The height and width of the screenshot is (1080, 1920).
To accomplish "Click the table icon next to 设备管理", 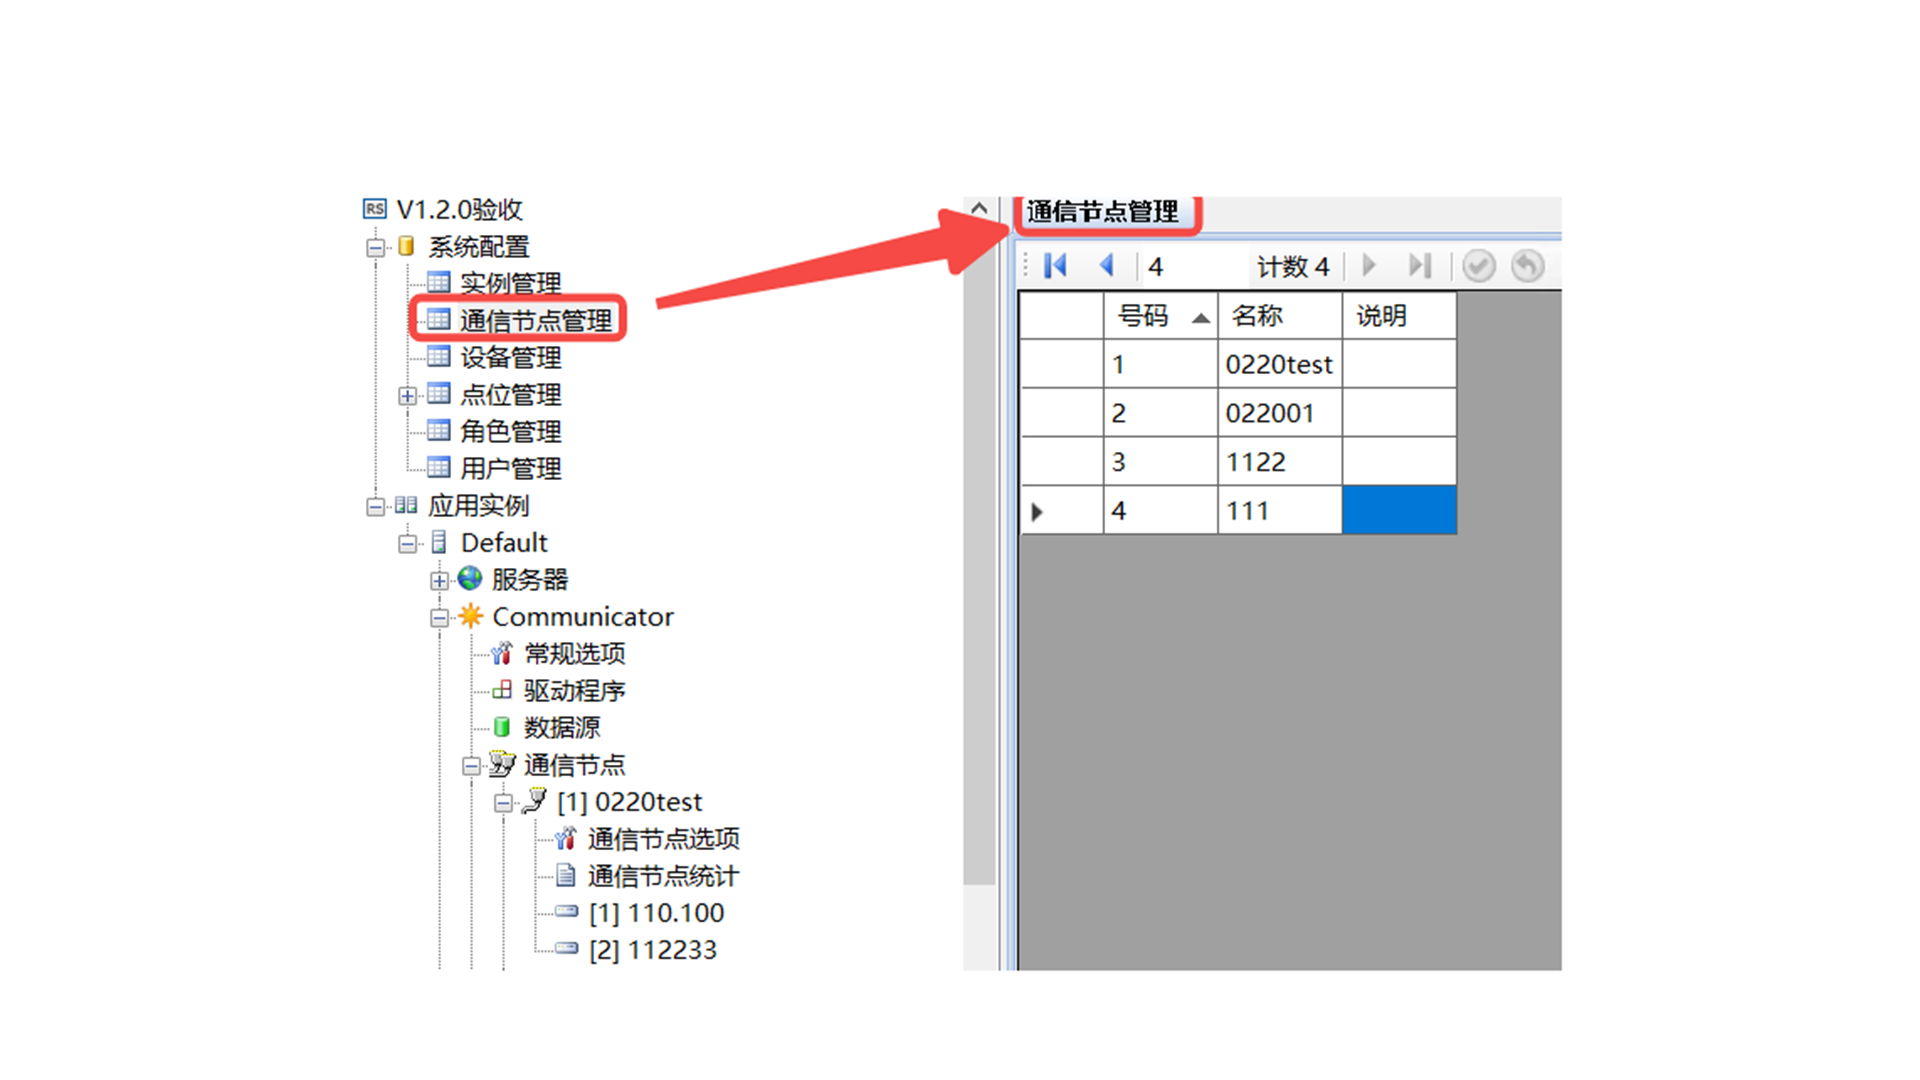I will (438, 357).
